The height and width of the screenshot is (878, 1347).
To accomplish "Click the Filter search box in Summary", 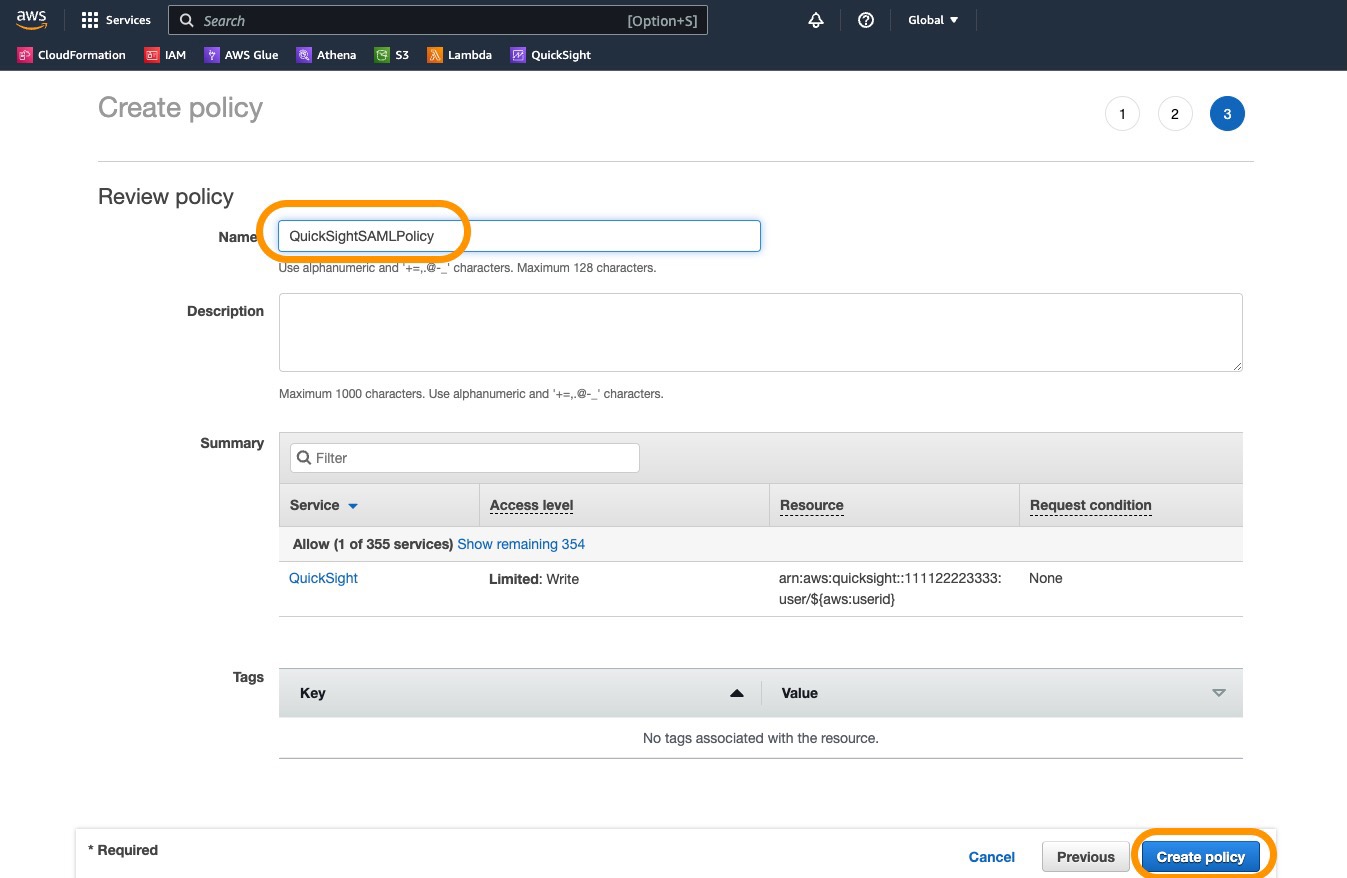I will pyautogui.click(x=462, y=457).
